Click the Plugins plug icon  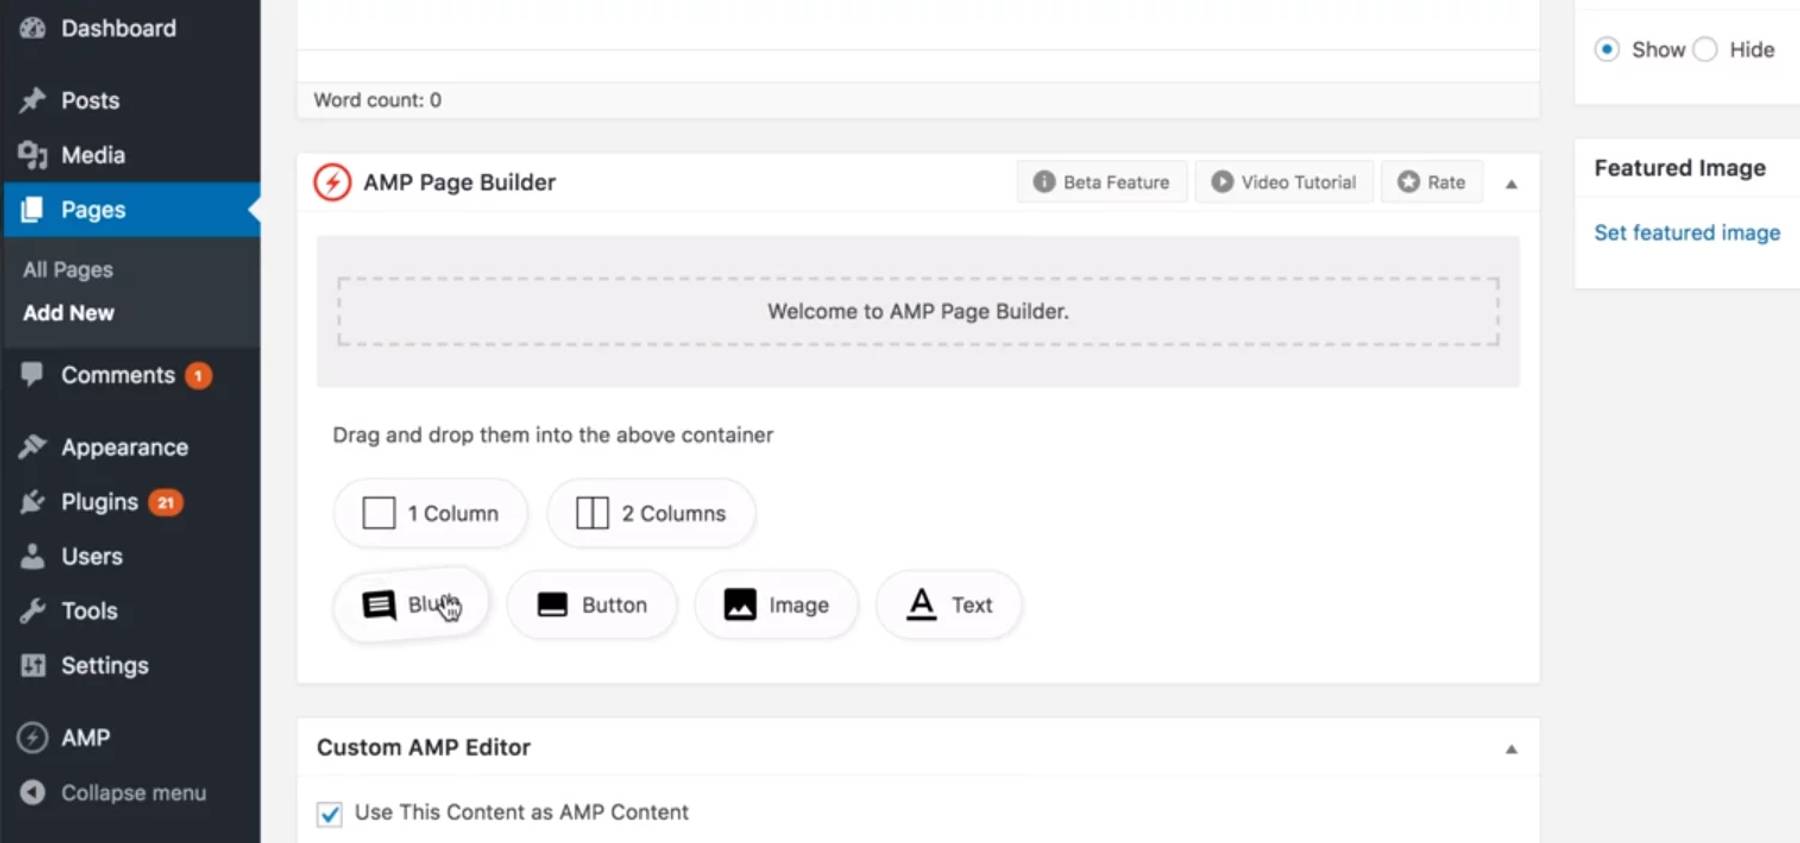[x=32, y=501]
